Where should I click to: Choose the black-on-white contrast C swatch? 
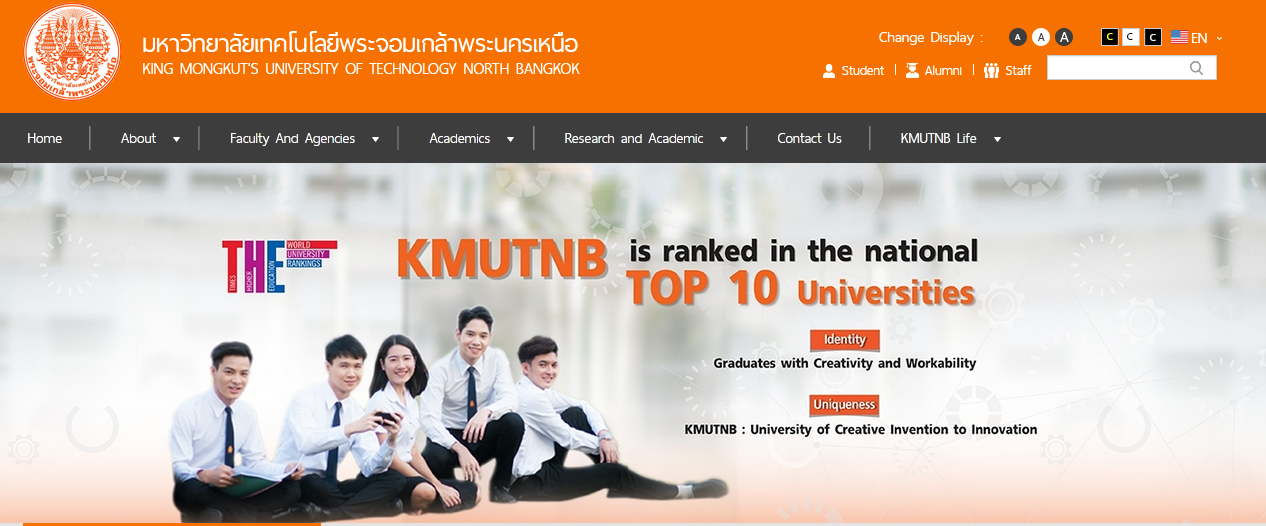click(1131, 37)
